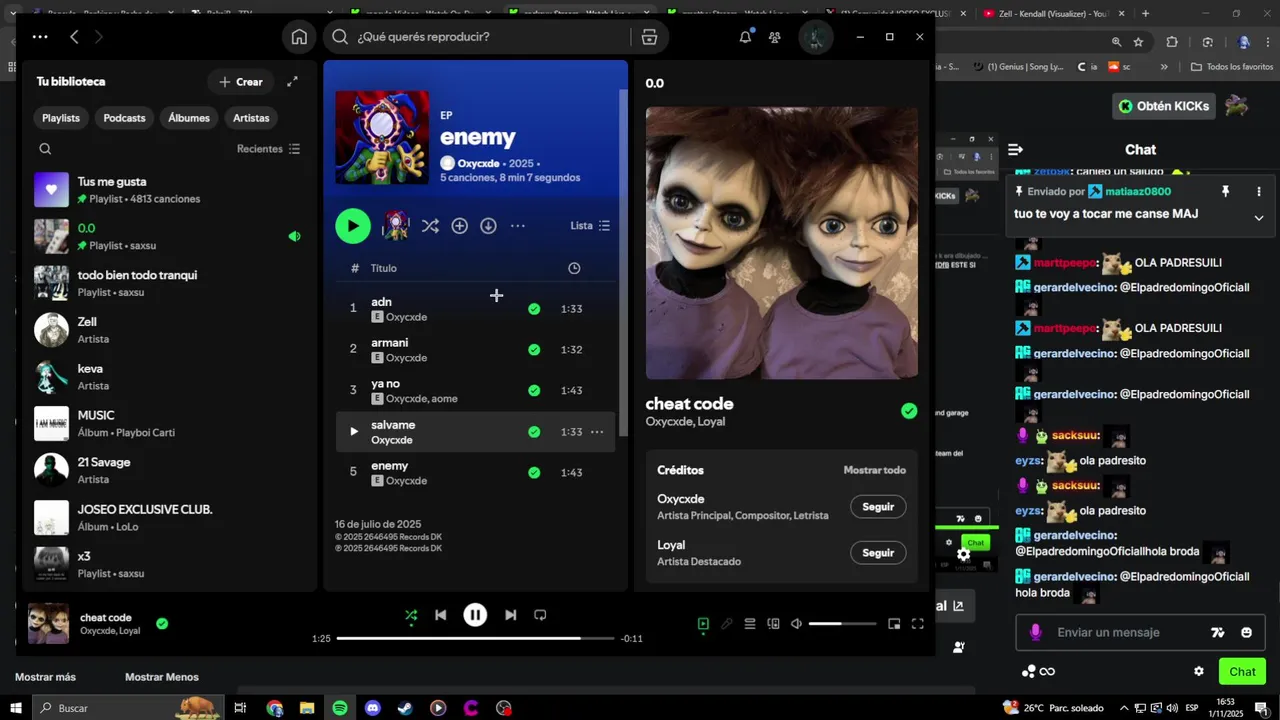The width and height of the screenshot is (1280, 720).
Task: Open 'todo bien todo tranqui' playlist
Action: click(168, 283)
